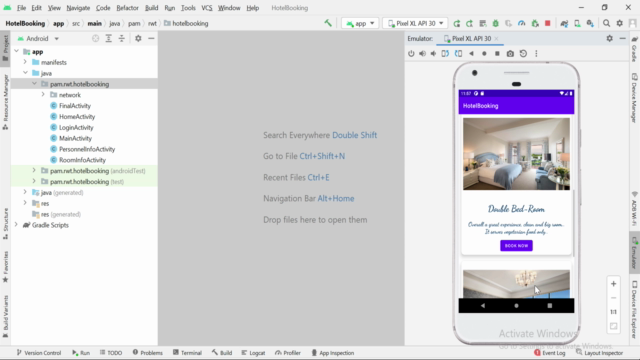640x360 pixels.
Task: Click the emulator volume up icon
Action: click(x=422, y=53)
